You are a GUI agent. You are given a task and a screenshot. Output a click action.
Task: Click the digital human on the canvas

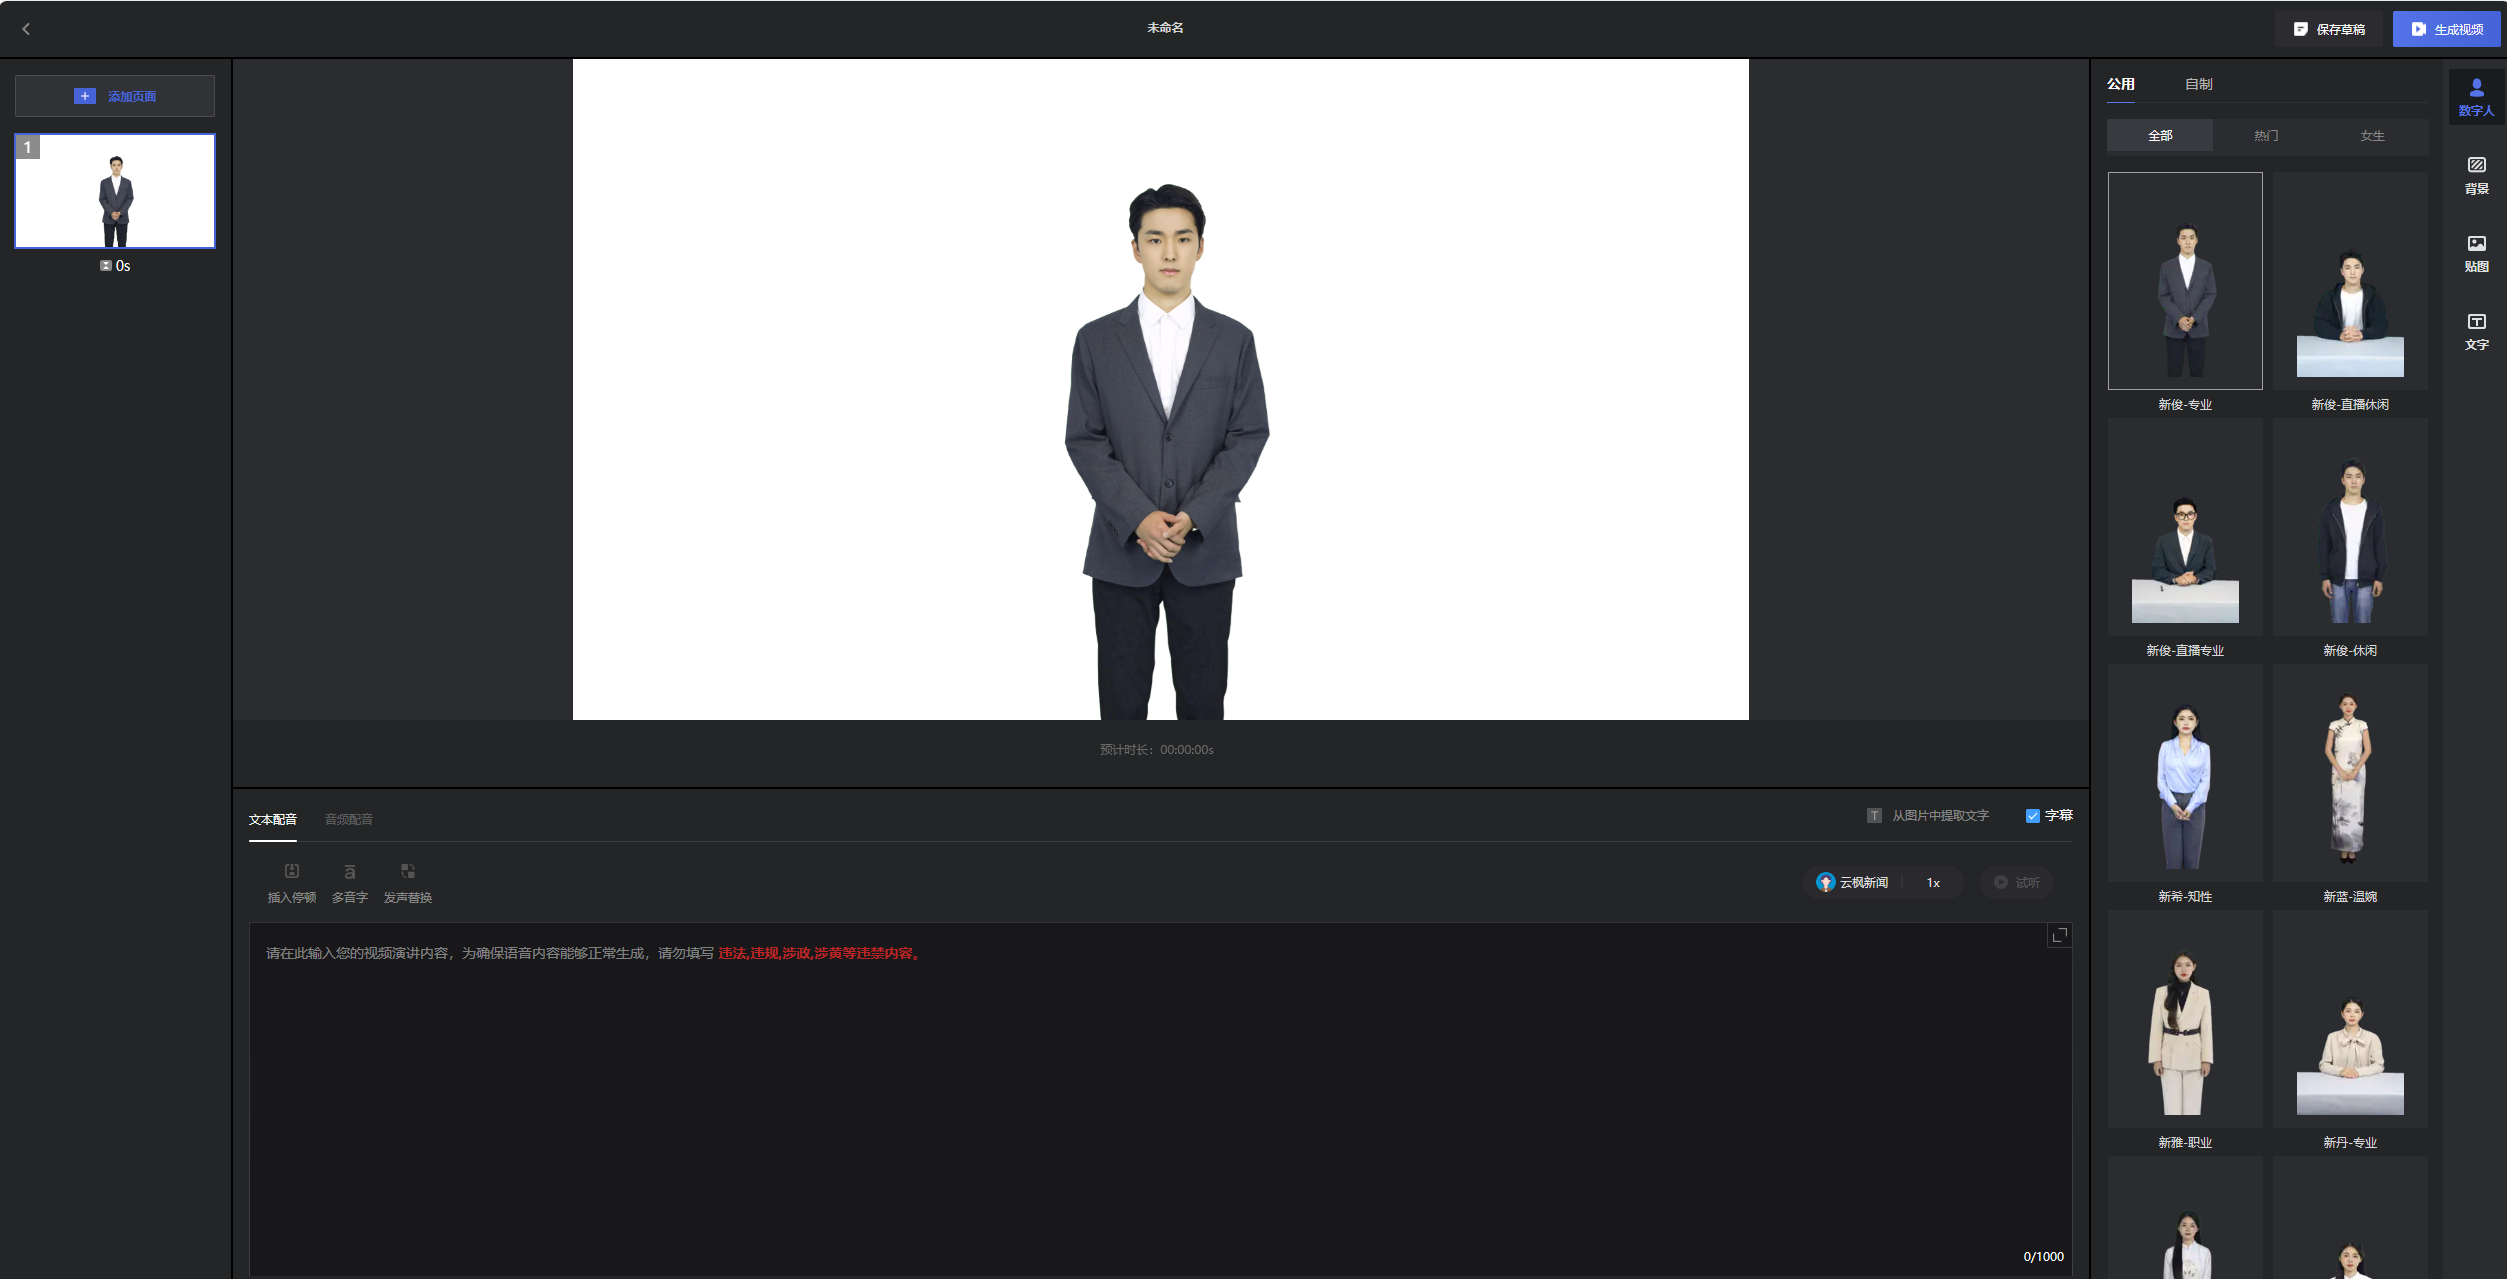point(1166,451)
